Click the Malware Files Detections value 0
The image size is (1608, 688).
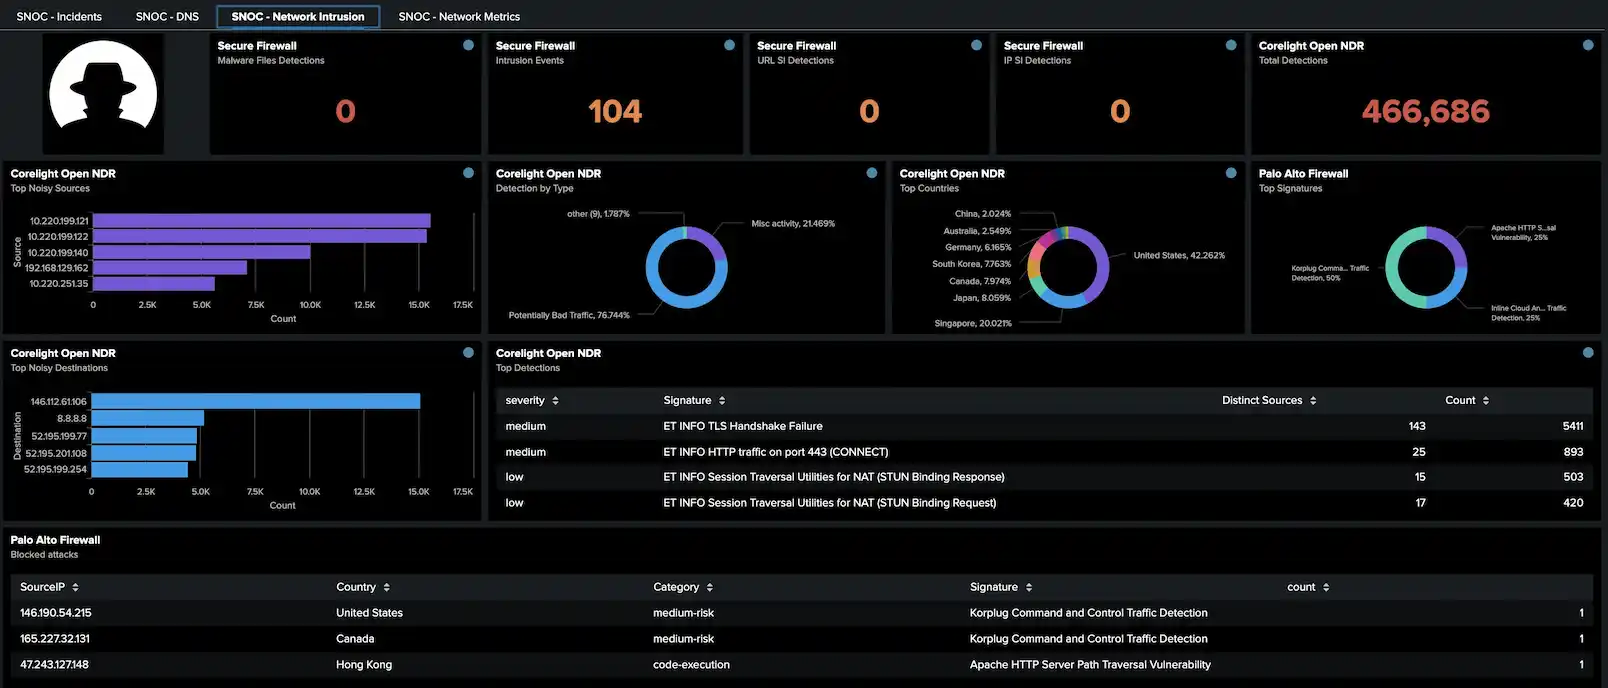coord(345,111)
